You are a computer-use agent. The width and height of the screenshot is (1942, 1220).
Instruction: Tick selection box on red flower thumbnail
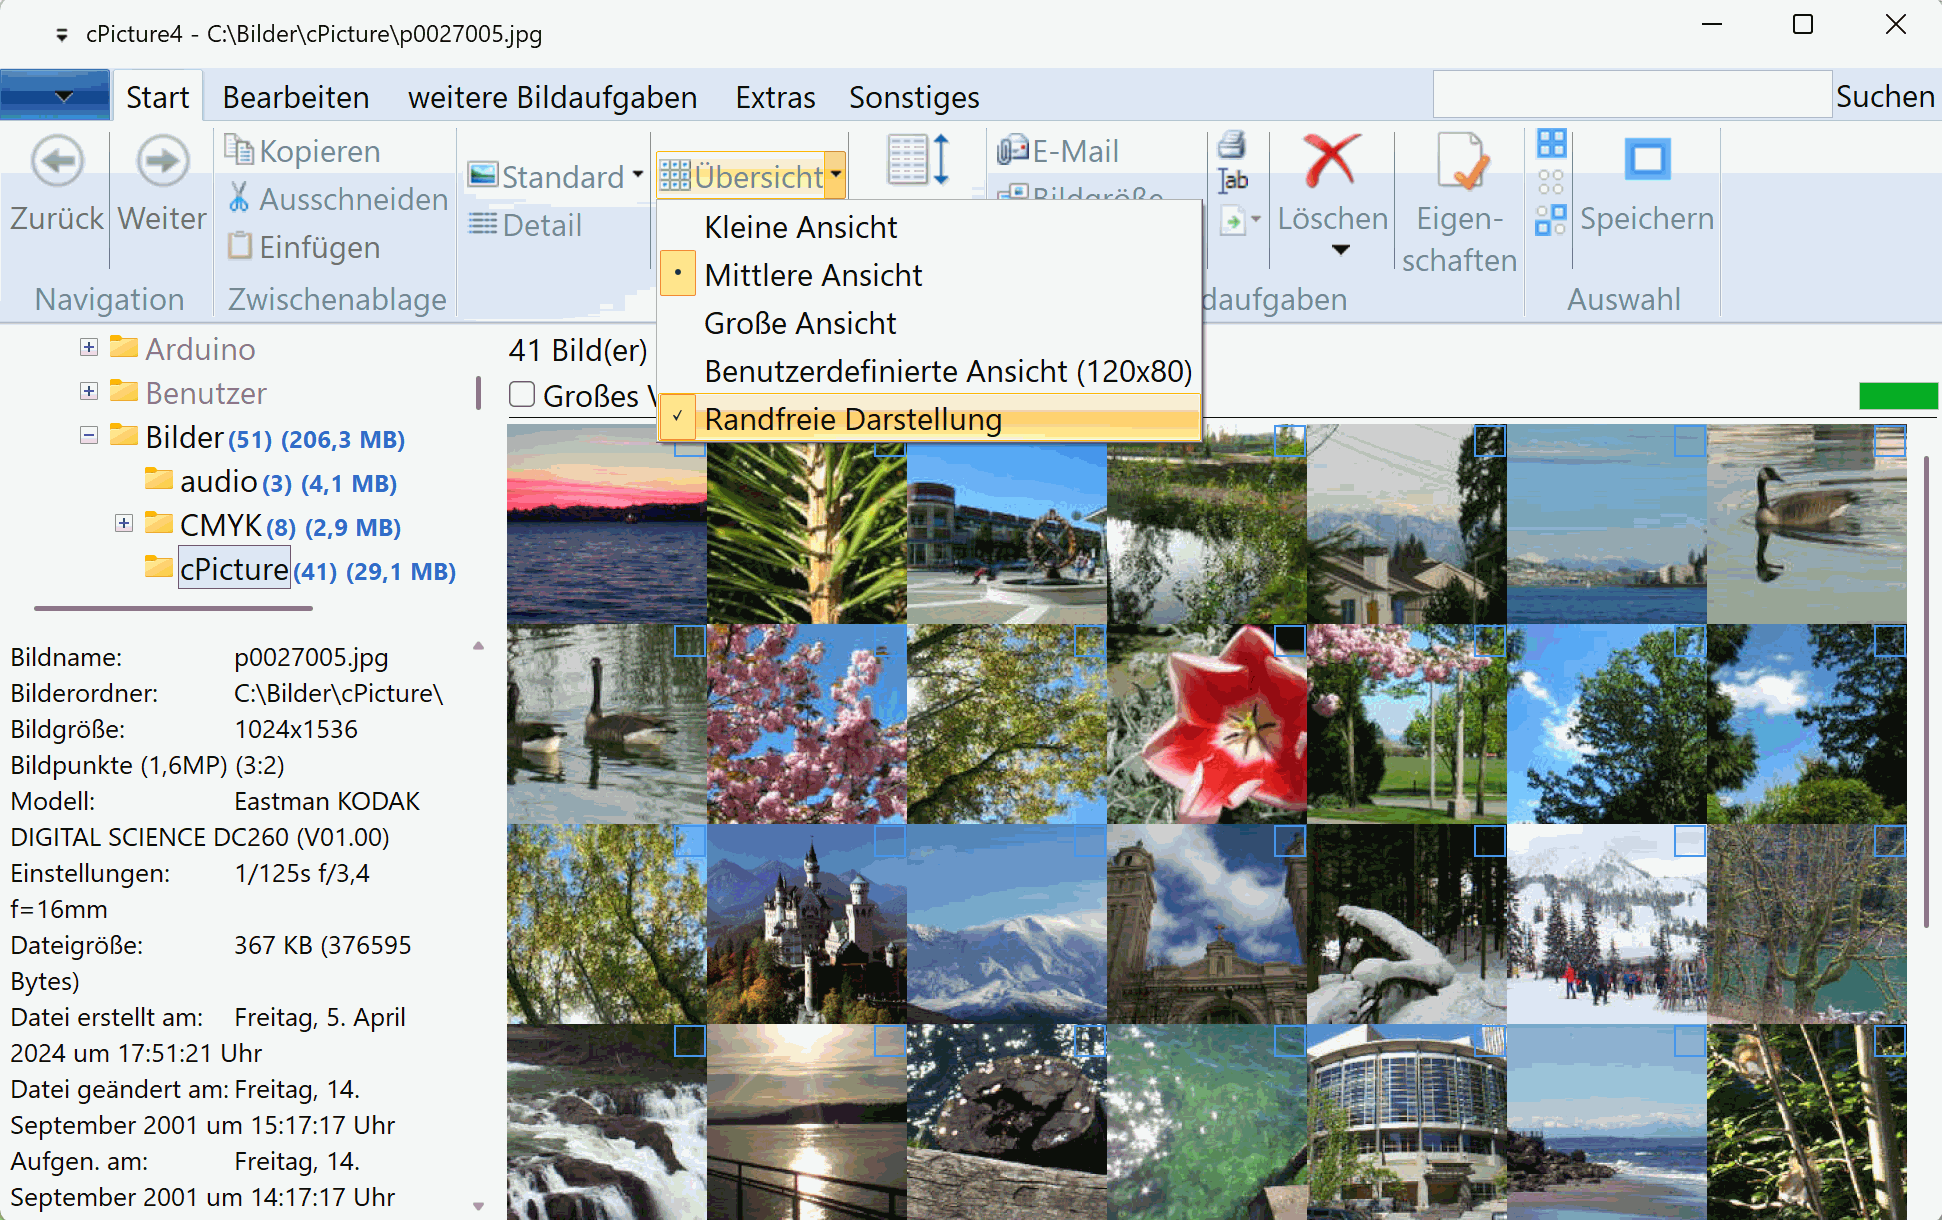click(1289, 641)
